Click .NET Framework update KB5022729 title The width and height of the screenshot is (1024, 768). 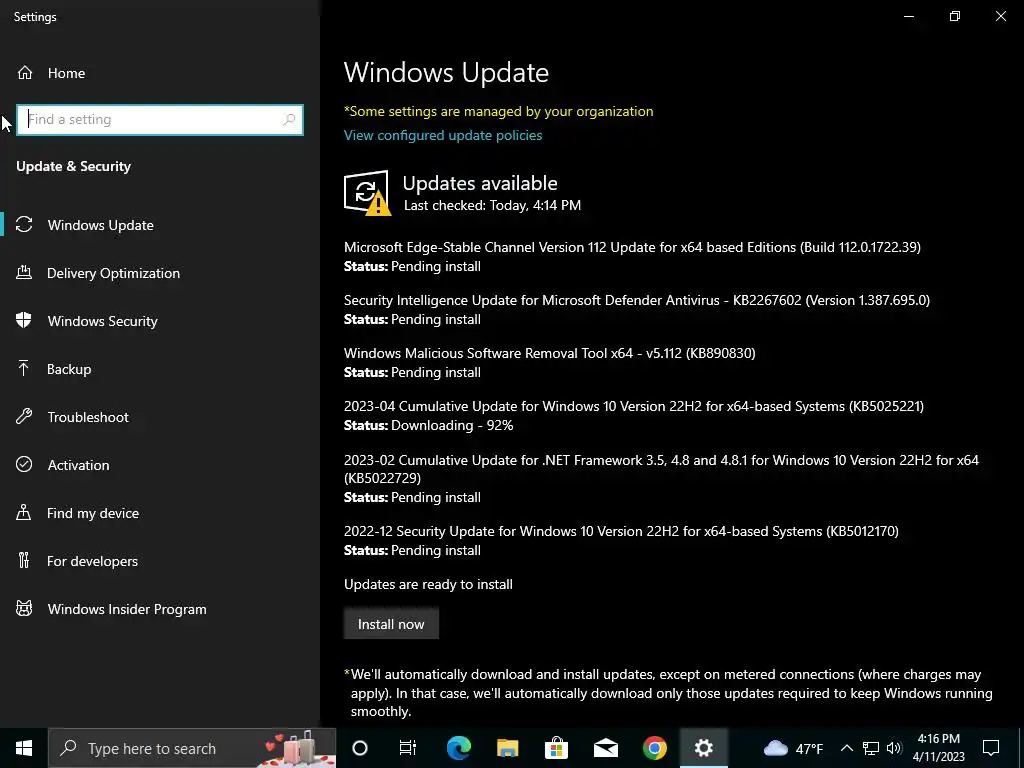662,469
